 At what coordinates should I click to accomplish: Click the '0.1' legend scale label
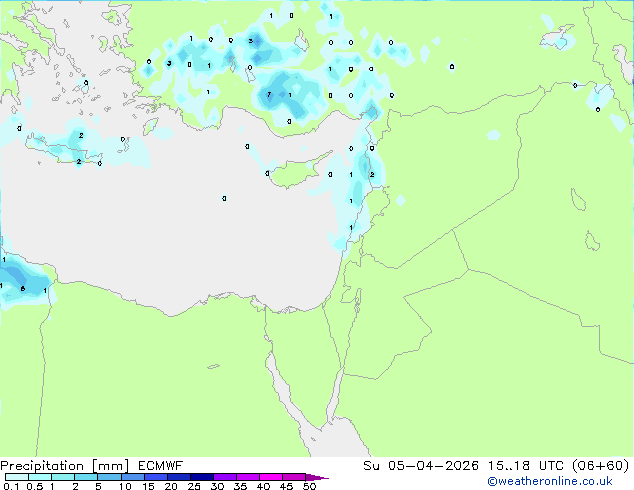coord(11,486)
